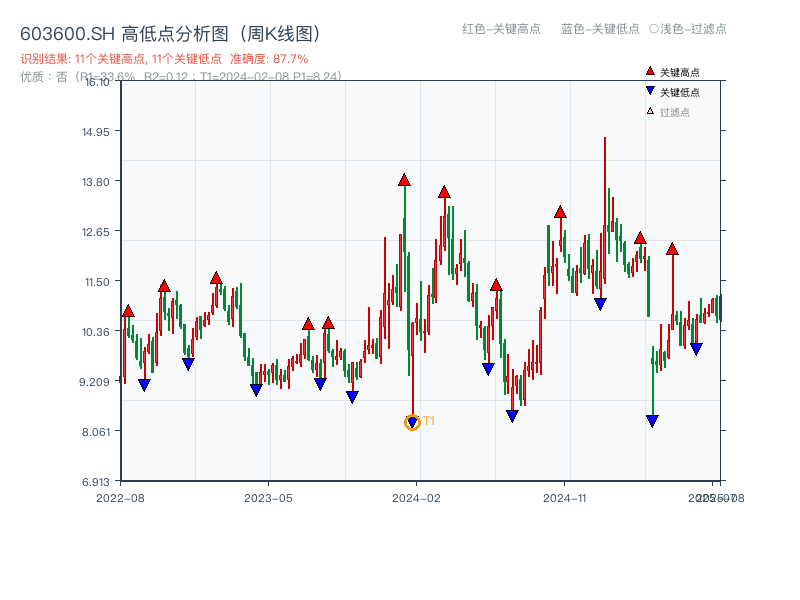Toggle the 过滤点 legend label
The width and height of the screenshot is (800, 600).
674,112
